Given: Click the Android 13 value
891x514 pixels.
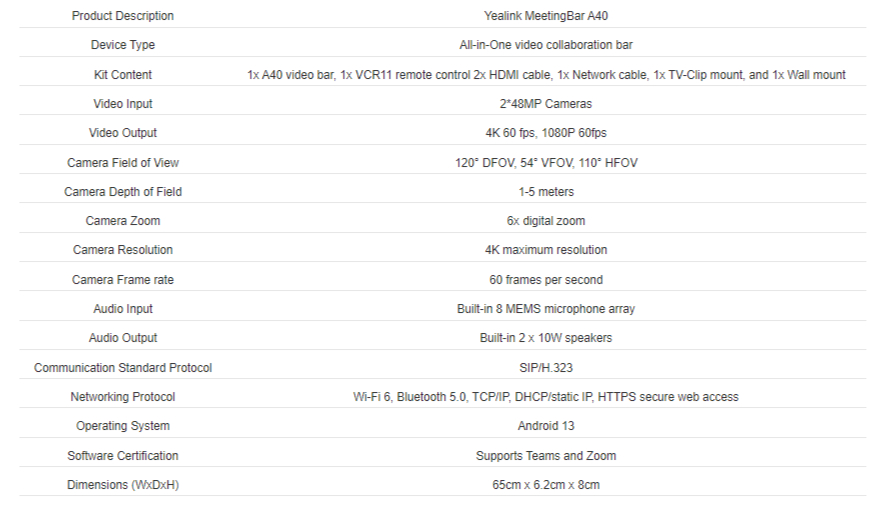Looking at the screenshot, I should tap(546, 426).
